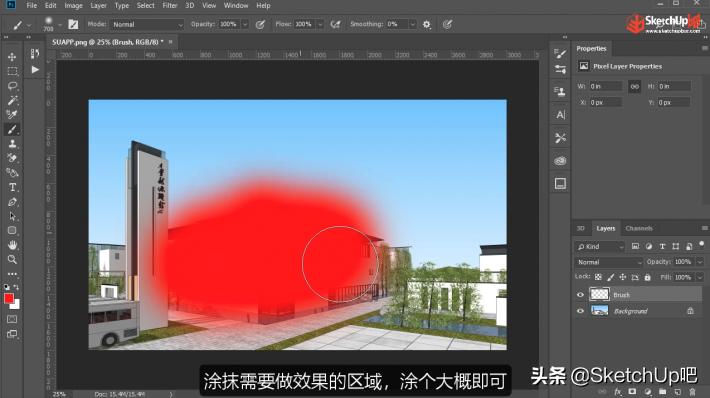Select the Lasso tool
Screen dimensions: 710x398
(x=12, y=86)
